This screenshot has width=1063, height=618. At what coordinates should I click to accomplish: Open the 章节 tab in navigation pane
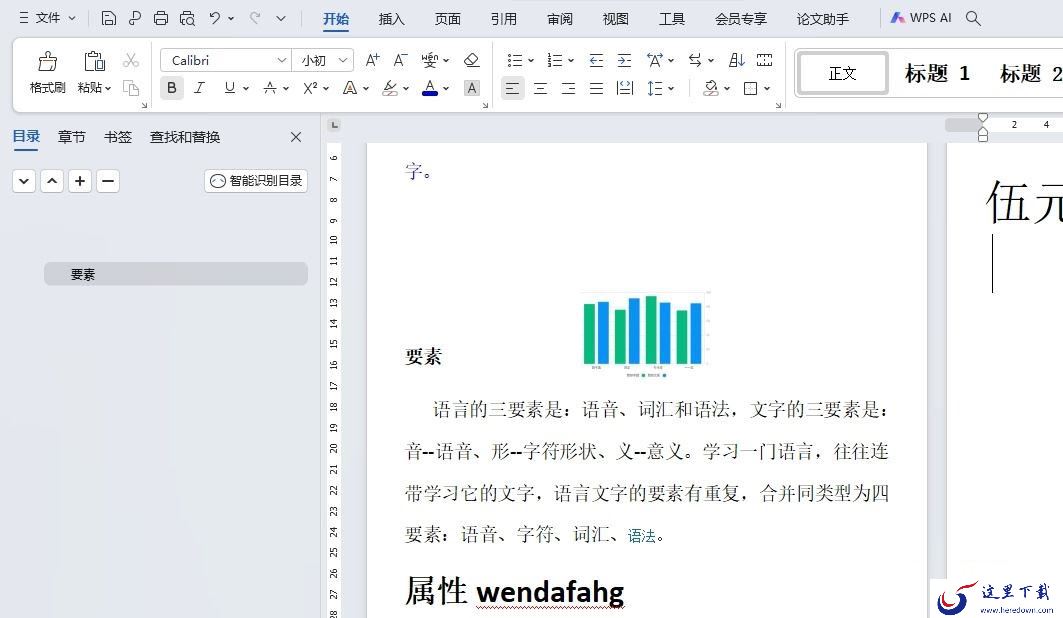[72, 137]
